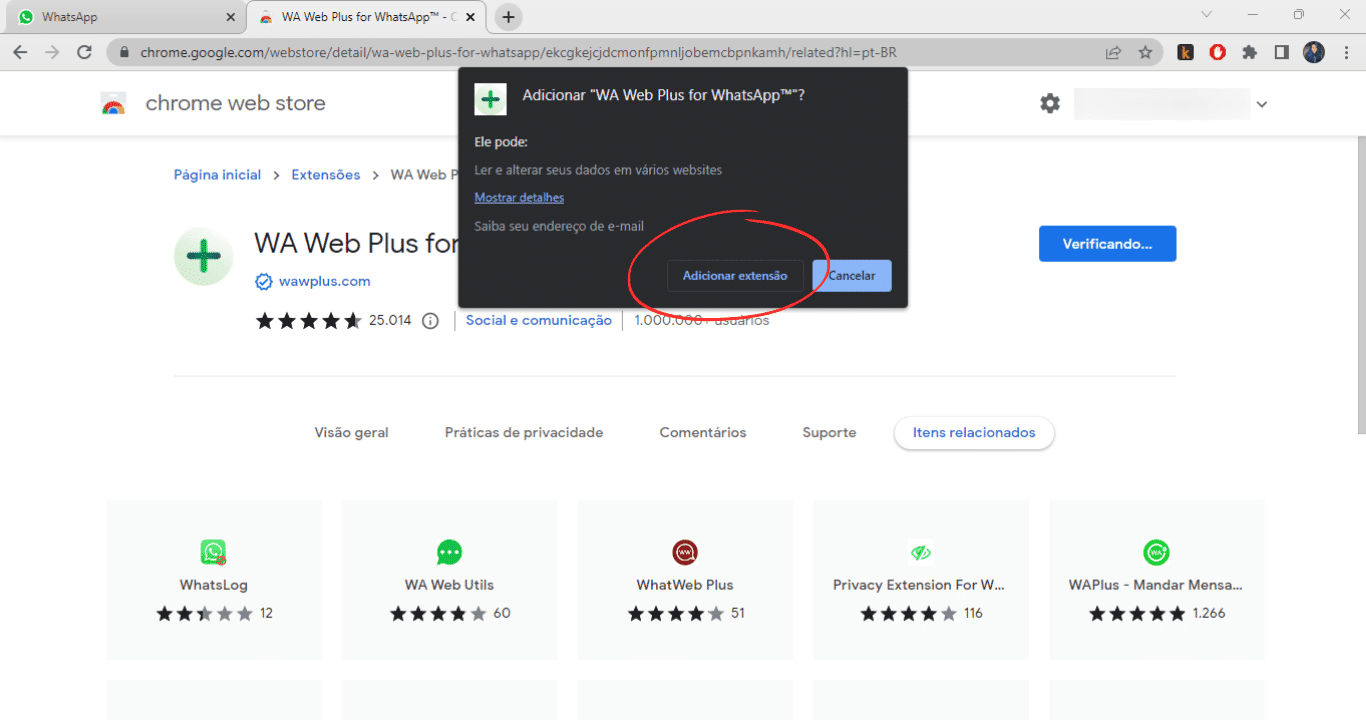Open Web Store settings gear
This screenshot has width=1366, height=720.
(x=1049, y=103)
